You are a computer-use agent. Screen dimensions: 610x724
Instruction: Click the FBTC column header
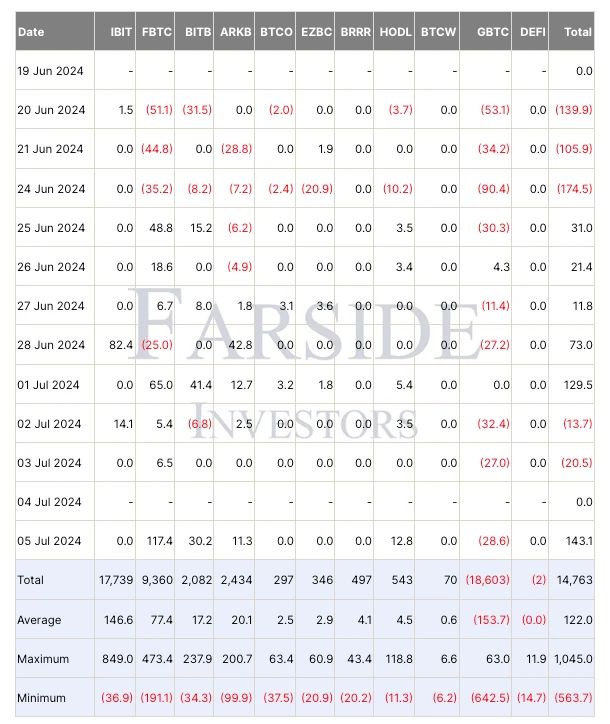(158, 32)
